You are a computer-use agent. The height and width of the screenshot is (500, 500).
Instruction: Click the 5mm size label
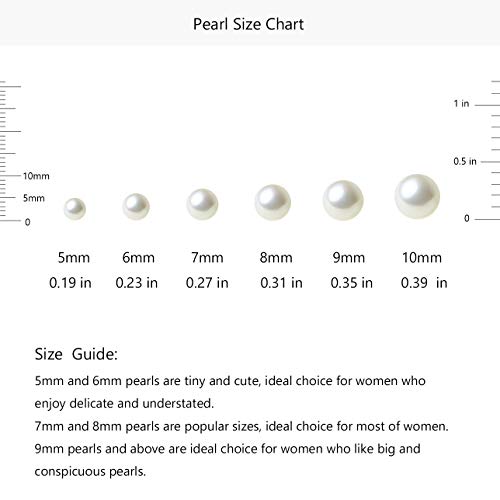click(74, 258)
